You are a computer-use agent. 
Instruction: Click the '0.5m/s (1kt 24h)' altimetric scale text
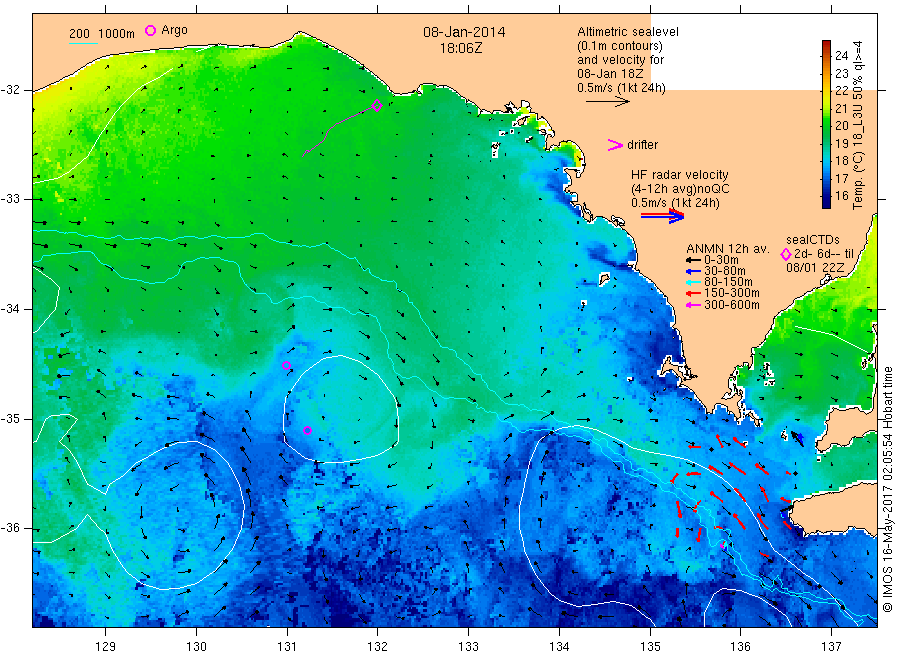click(621, 88)
